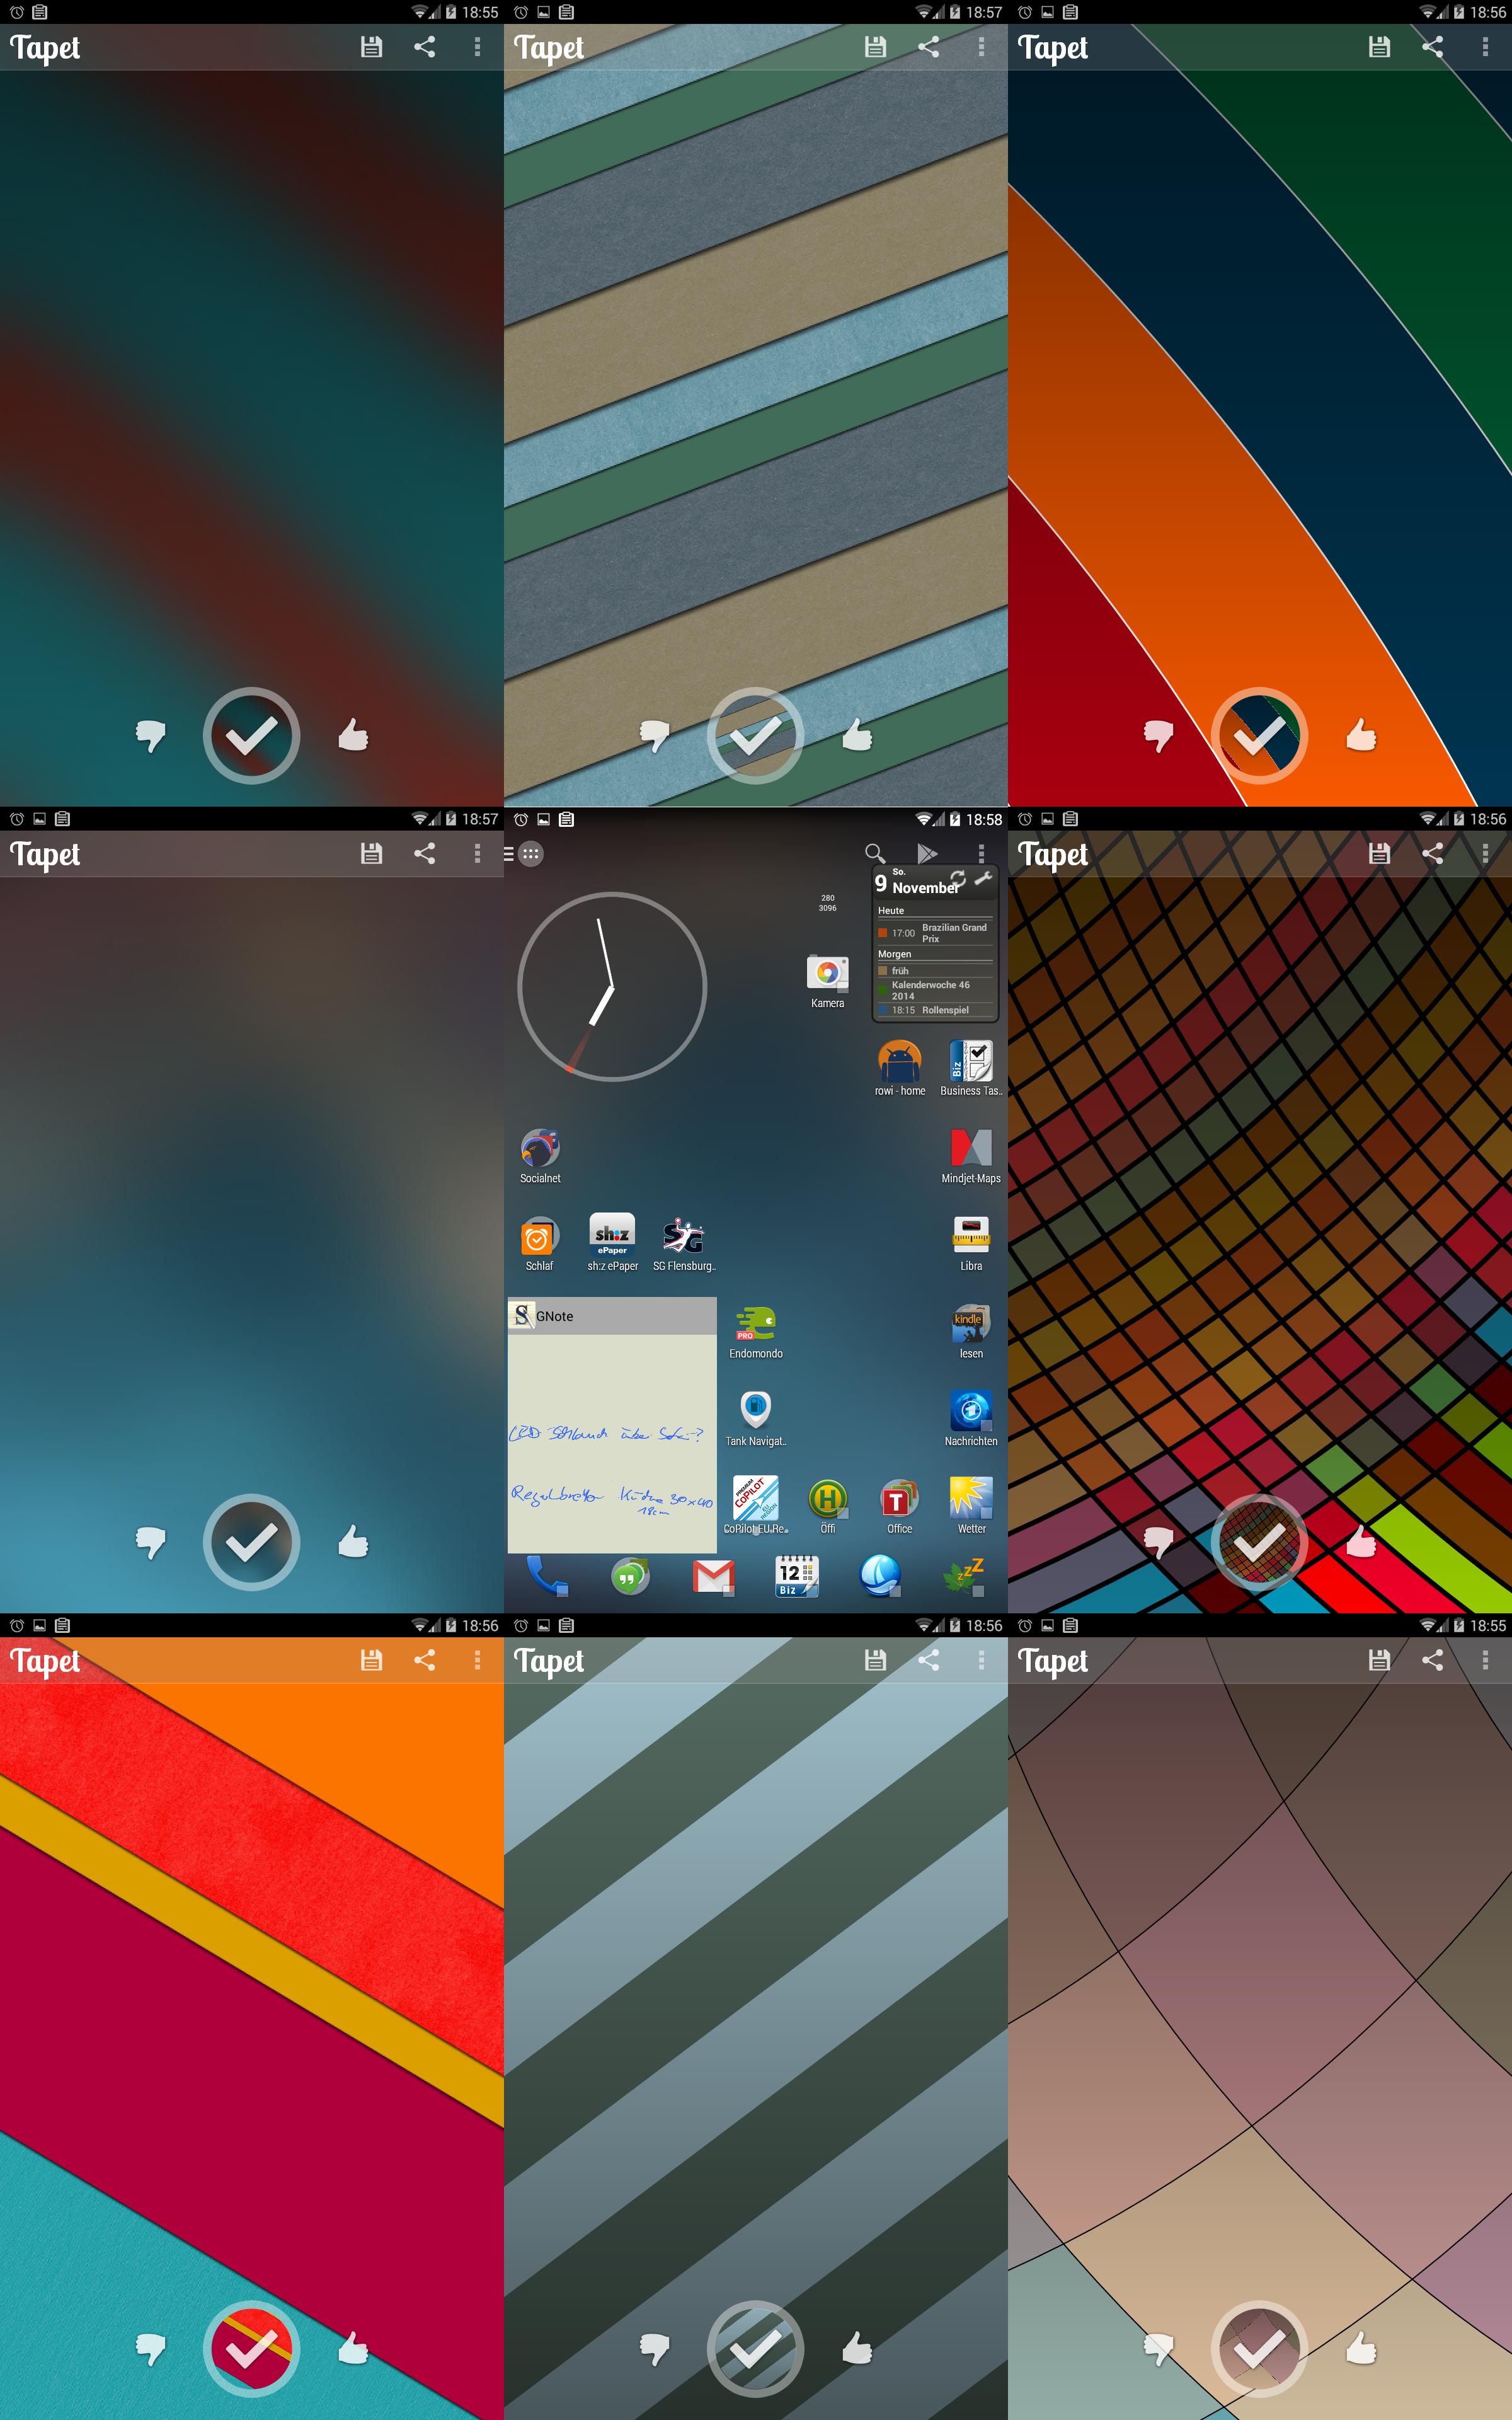
Task: Open overflow menu on paper stripes Tapet screen
Action: pyautogui.click(x=981, y=47)
